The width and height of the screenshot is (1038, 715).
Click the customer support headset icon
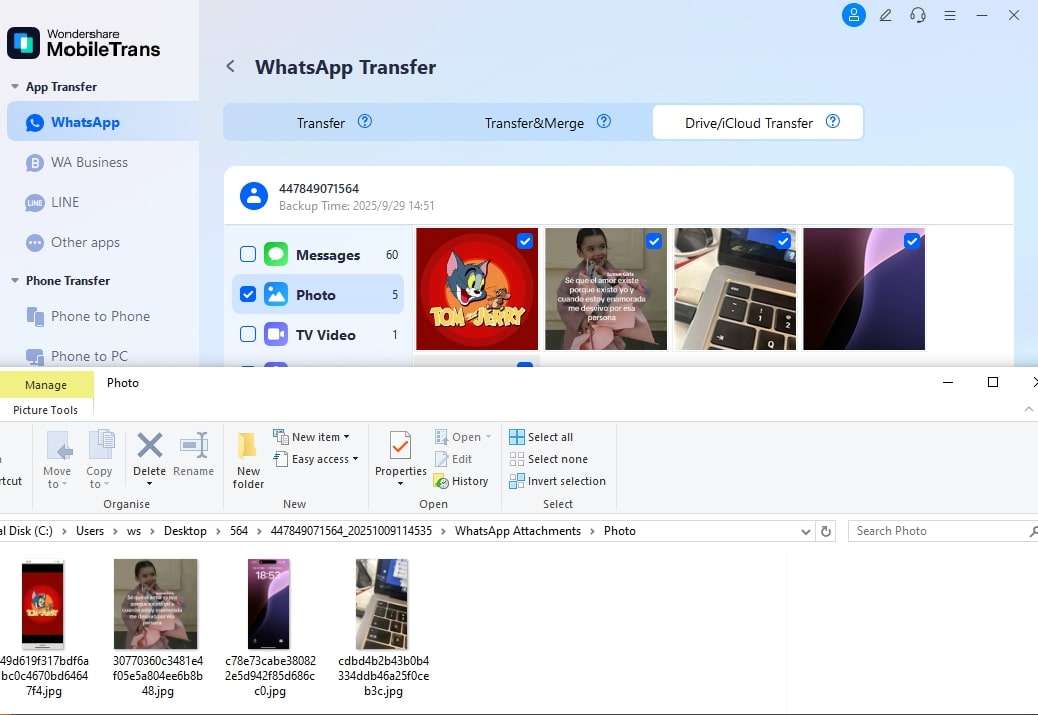click(917, 15)
